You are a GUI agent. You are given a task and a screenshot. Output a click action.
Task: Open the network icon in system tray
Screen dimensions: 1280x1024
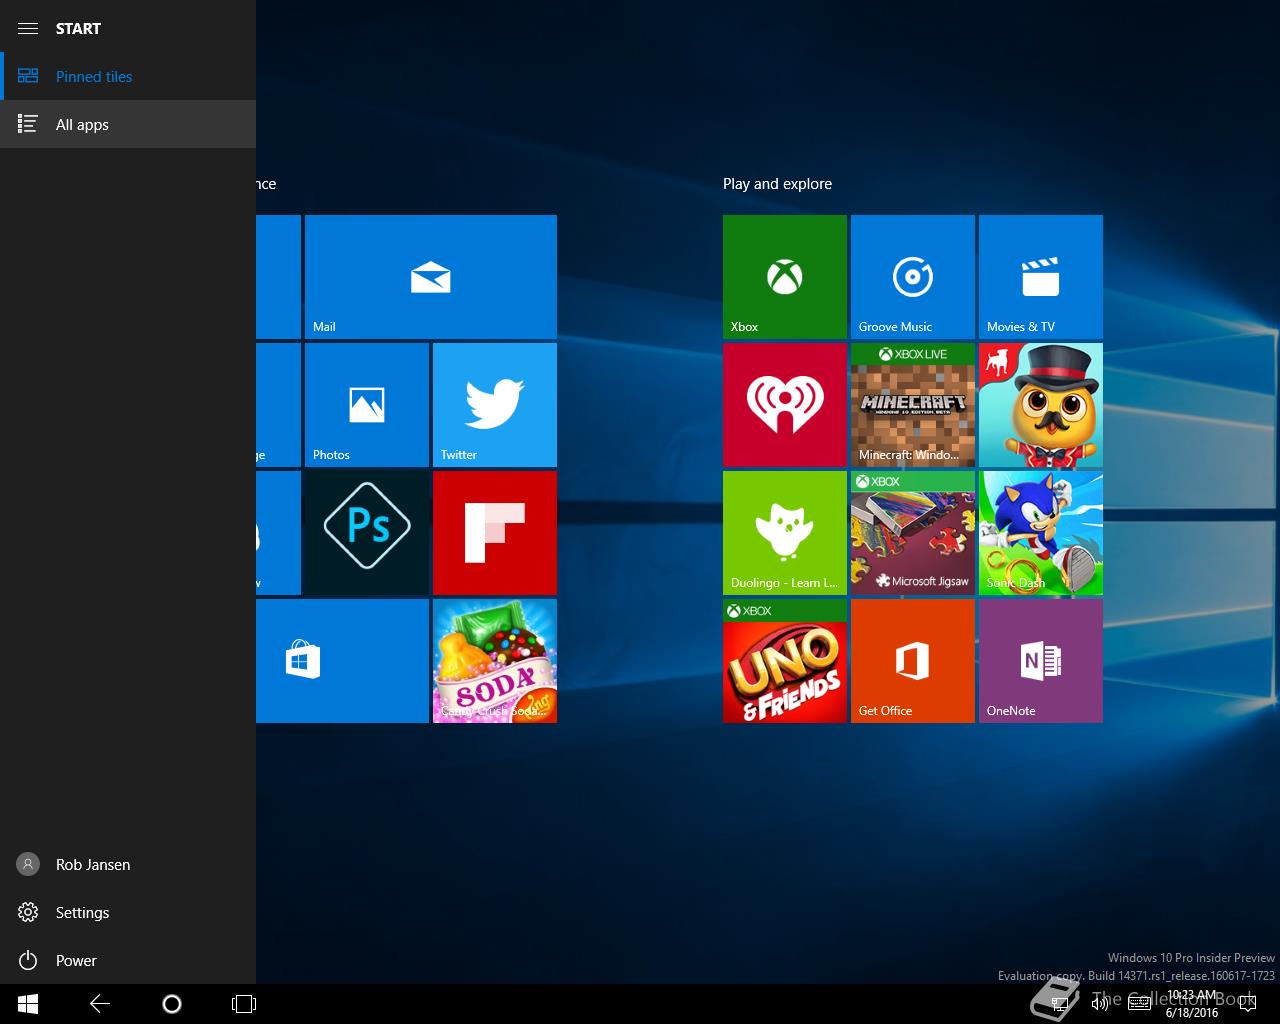[x=1061, y=1004]
